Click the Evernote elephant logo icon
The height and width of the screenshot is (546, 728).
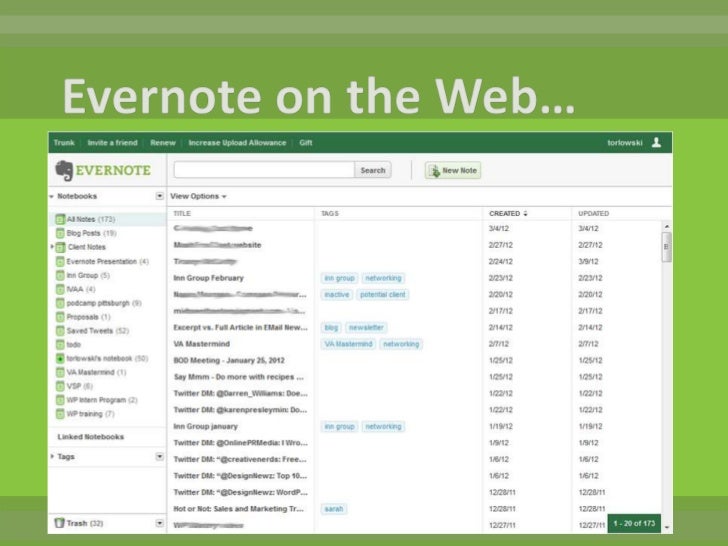65,170
